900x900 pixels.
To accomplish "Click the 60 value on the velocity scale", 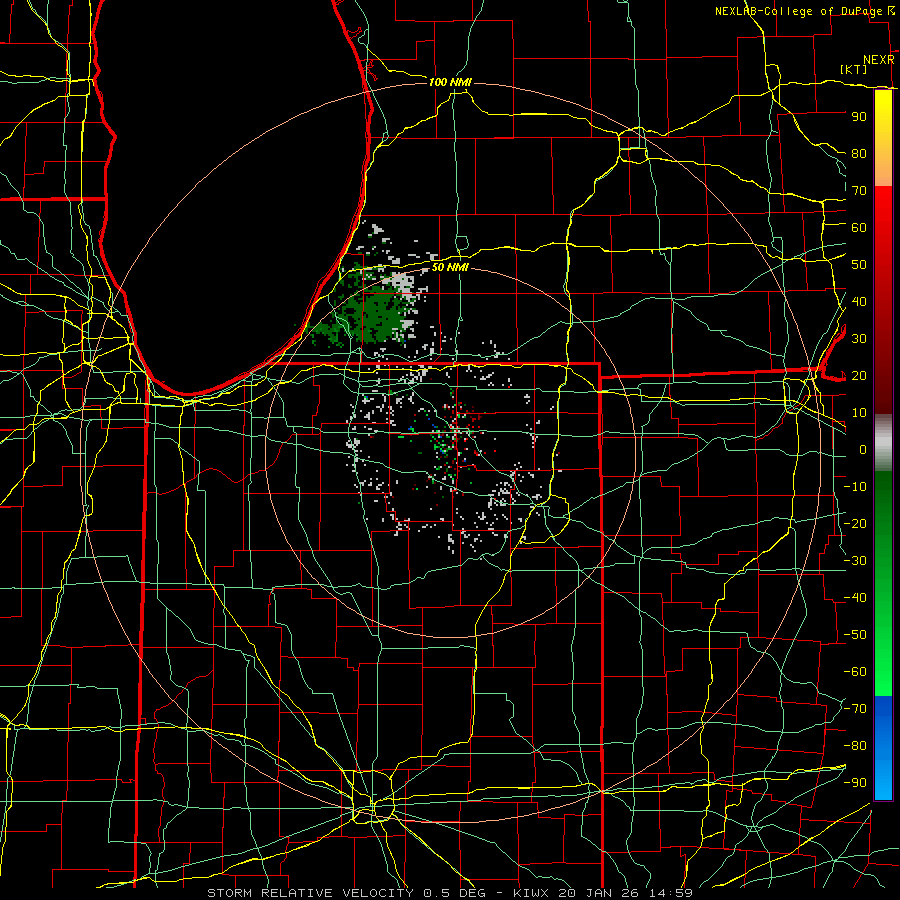I will pyautogui.click(x=859, y=227).
